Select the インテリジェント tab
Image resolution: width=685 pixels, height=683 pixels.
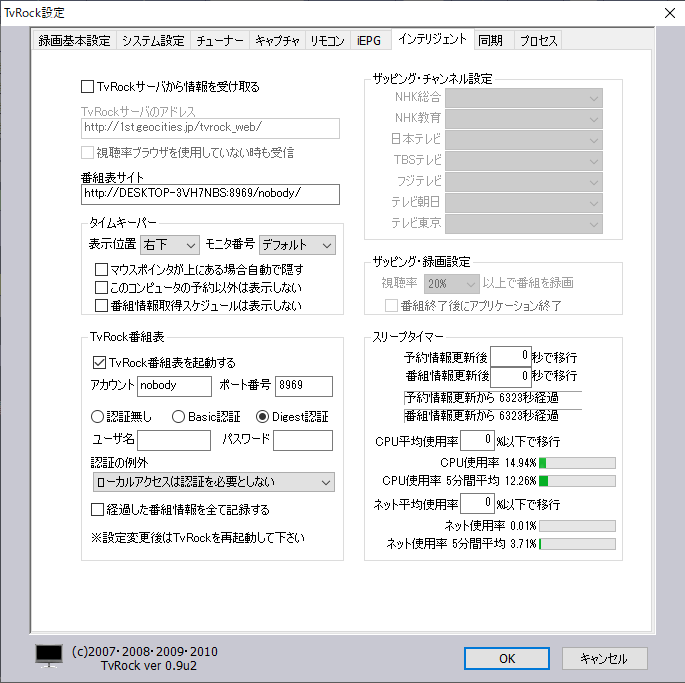432,39
